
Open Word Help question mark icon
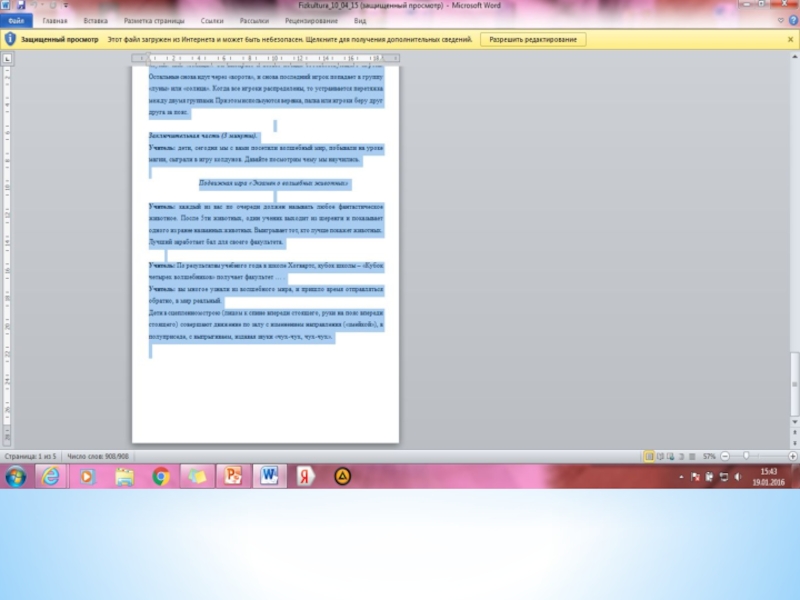tap(793, 20)
